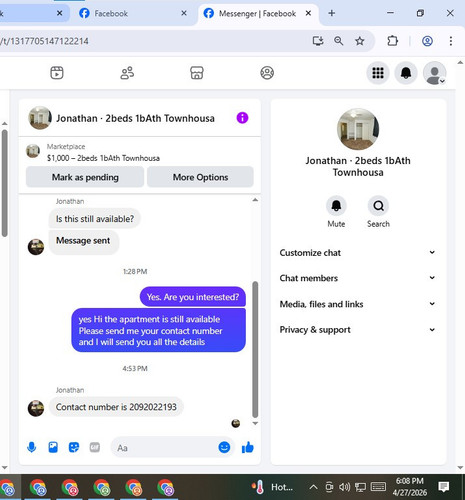Click More Options button
The image size is (465, 500).
pyautogui.click(x=200, y=177)
